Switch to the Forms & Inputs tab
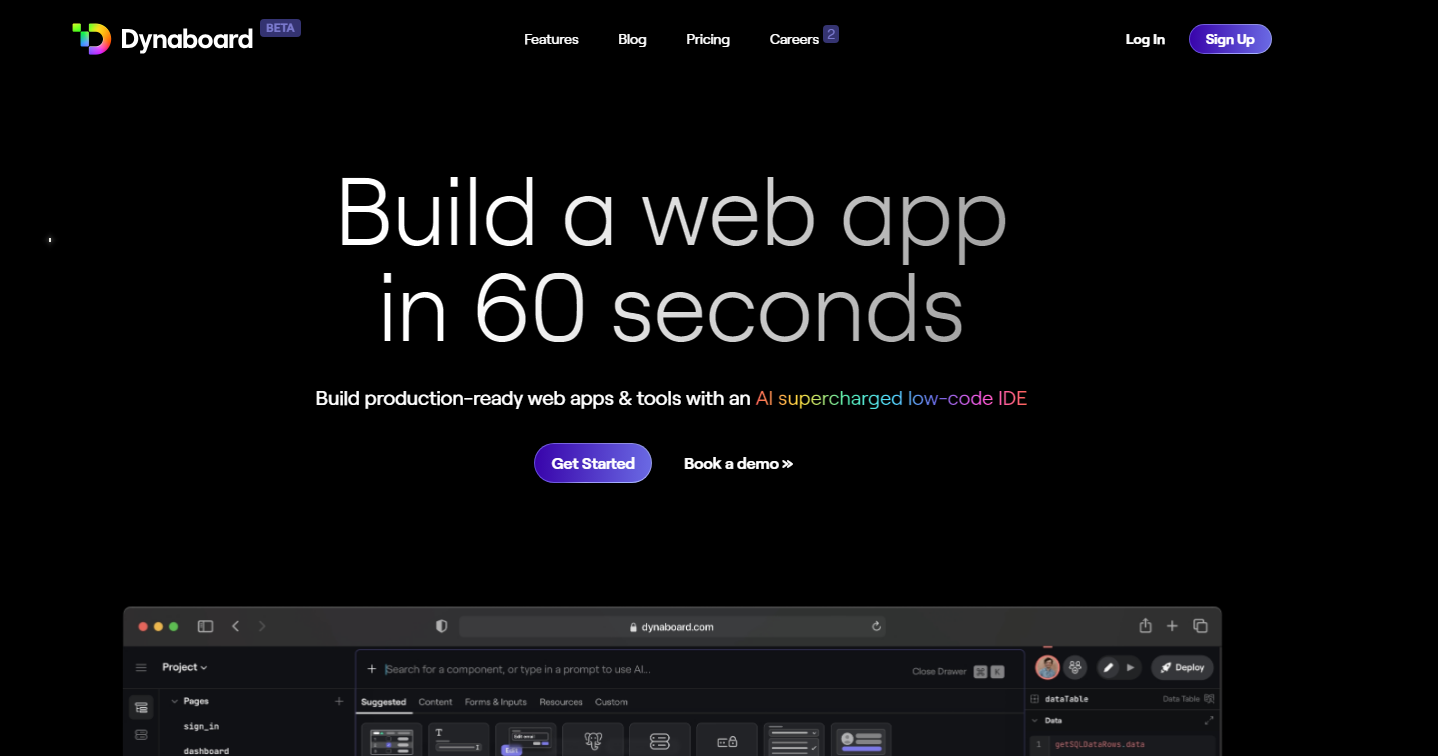 [x=496, y=702]
